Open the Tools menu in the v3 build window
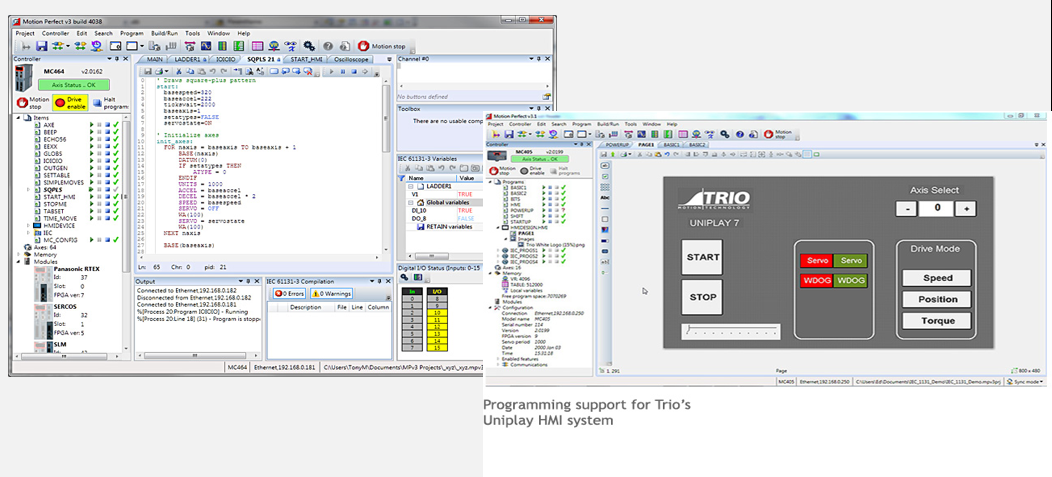The height and width of the screenshot is (477, 1052). click(x=193, y=33)
